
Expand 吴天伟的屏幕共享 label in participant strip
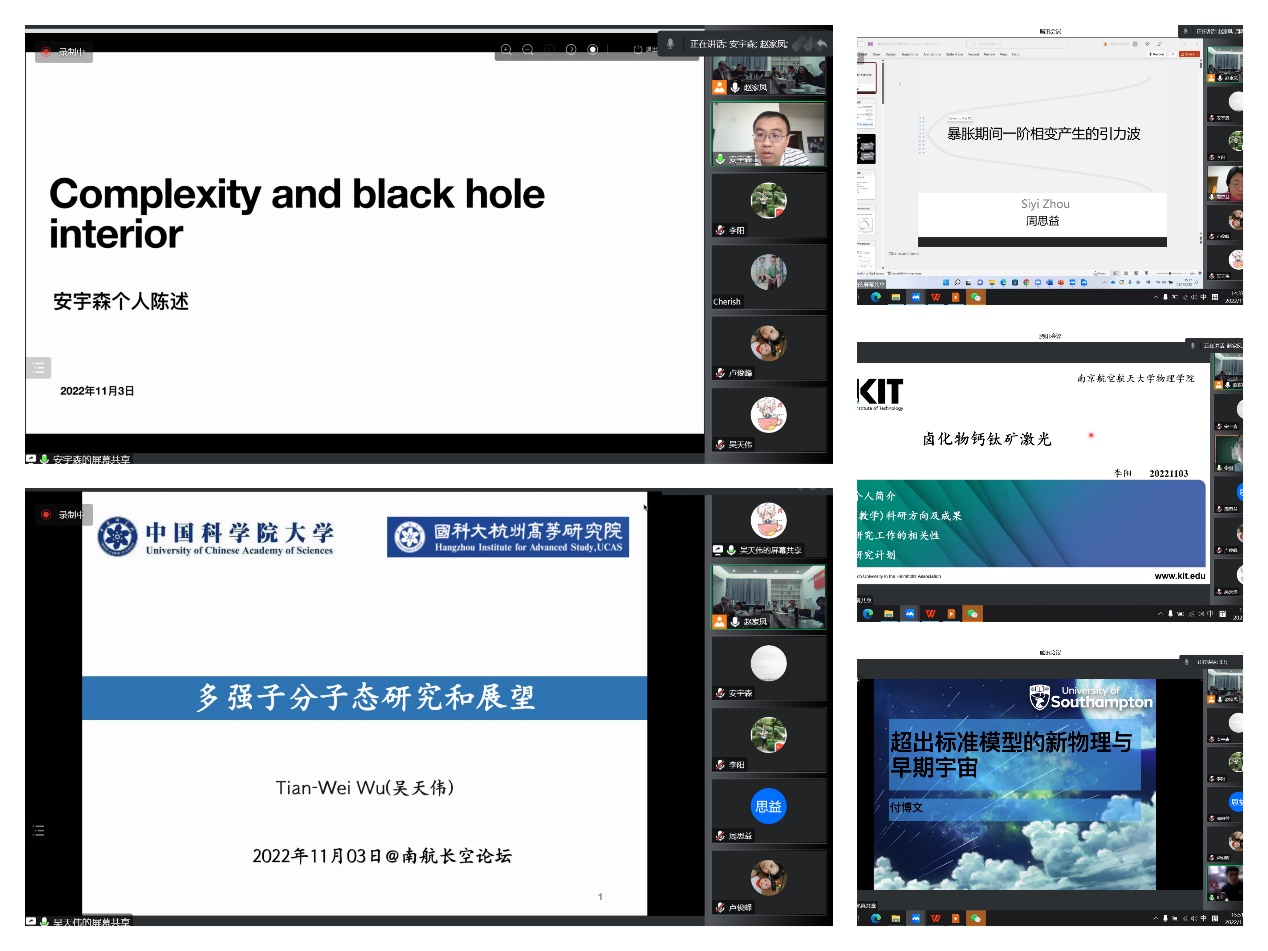pos(768,550)
